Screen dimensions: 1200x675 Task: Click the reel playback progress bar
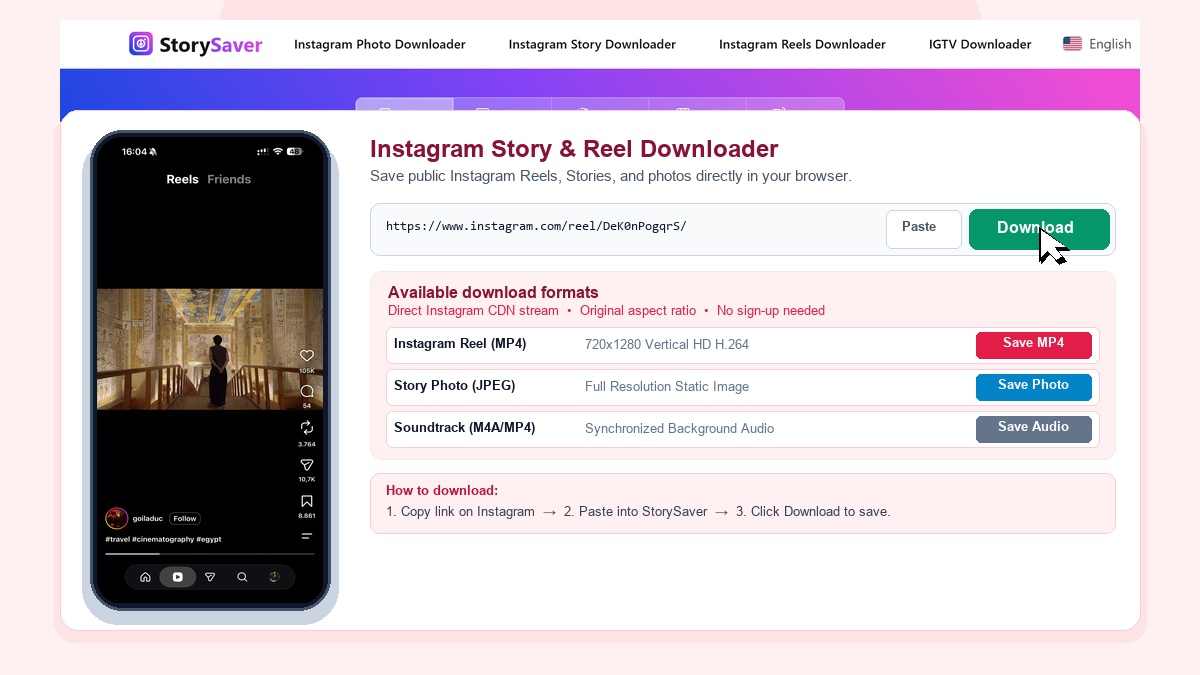click(209, 553)
